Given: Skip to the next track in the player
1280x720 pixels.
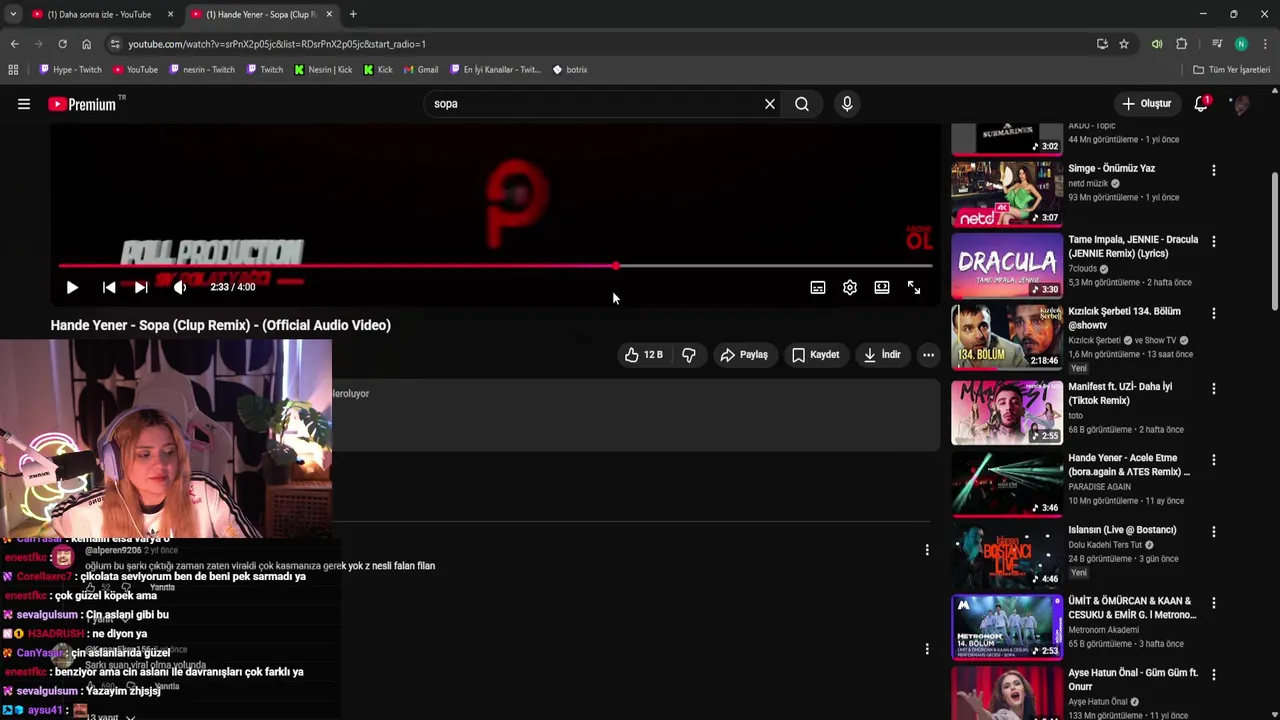Looking at the screenshot, I should coord(141,287).
